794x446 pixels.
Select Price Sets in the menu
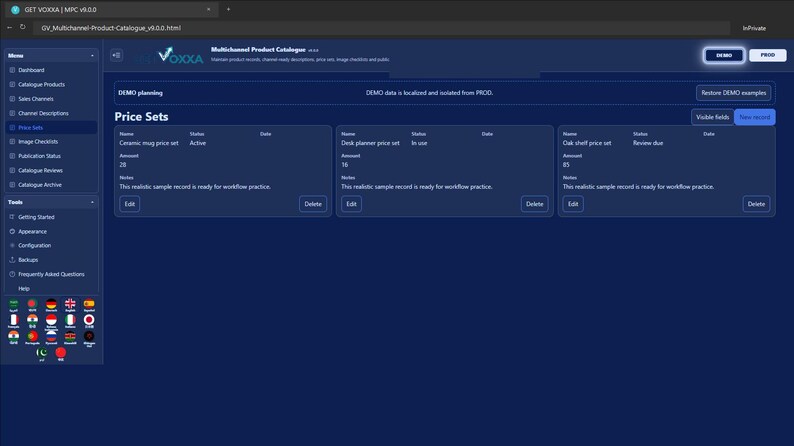pos(51,128)
